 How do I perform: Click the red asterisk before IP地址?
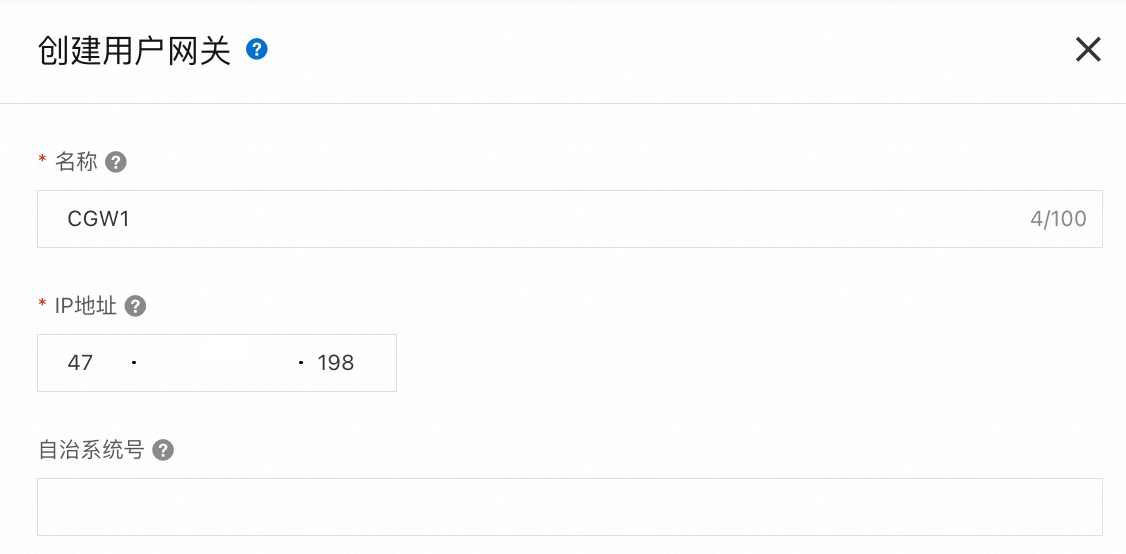[x=42, y=306]
